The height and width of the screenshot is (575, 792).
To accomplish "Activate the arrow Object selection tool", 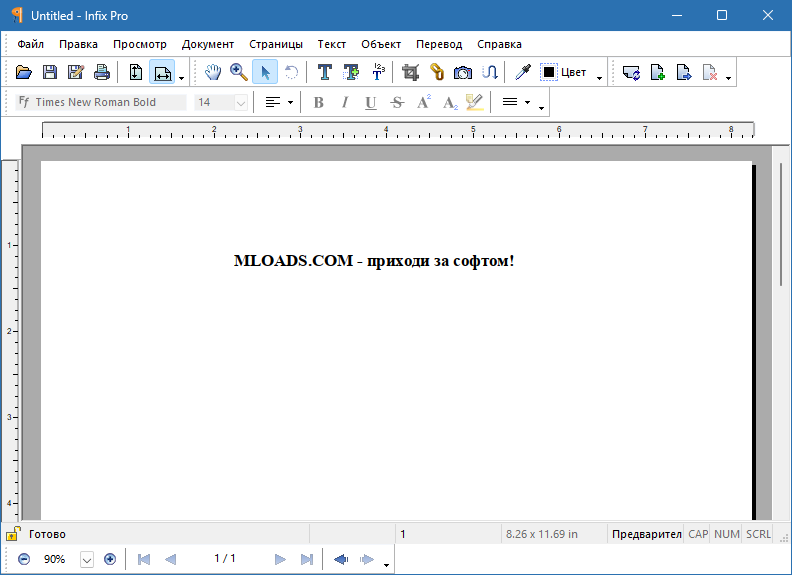I will tap(265, 72).
